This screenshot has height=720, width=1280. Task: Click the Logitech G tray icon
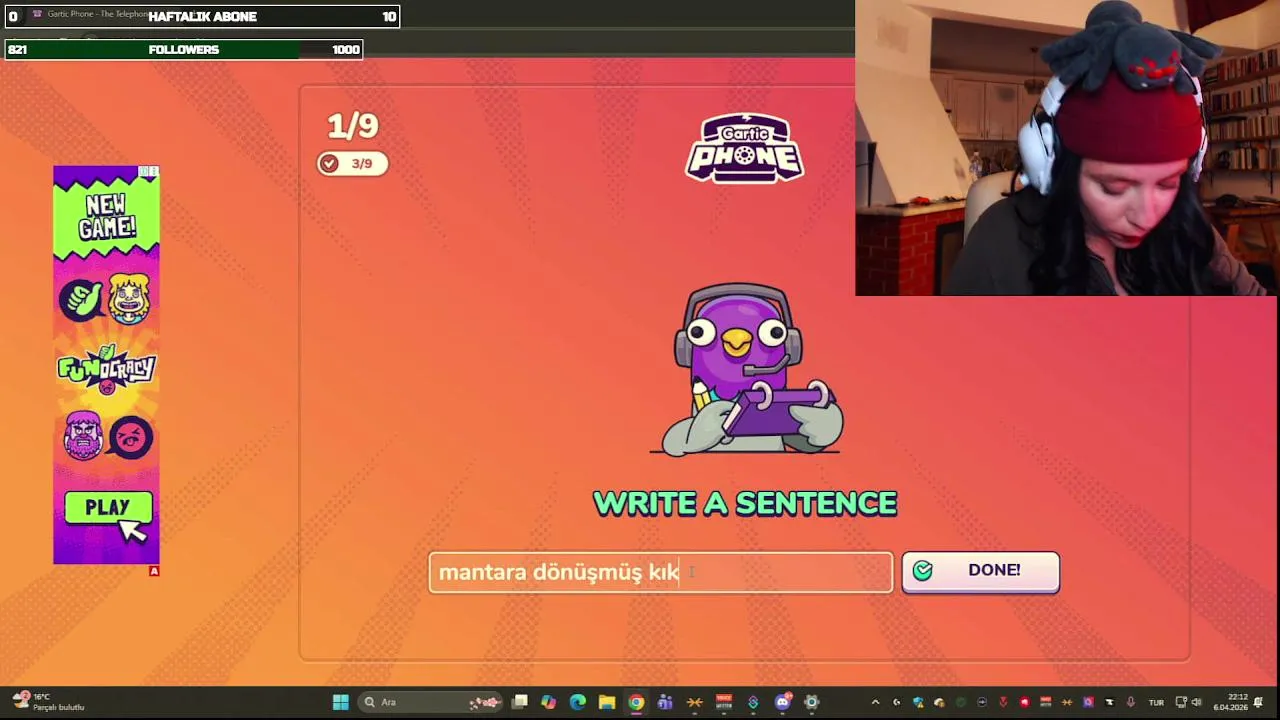tap(897, 702)
